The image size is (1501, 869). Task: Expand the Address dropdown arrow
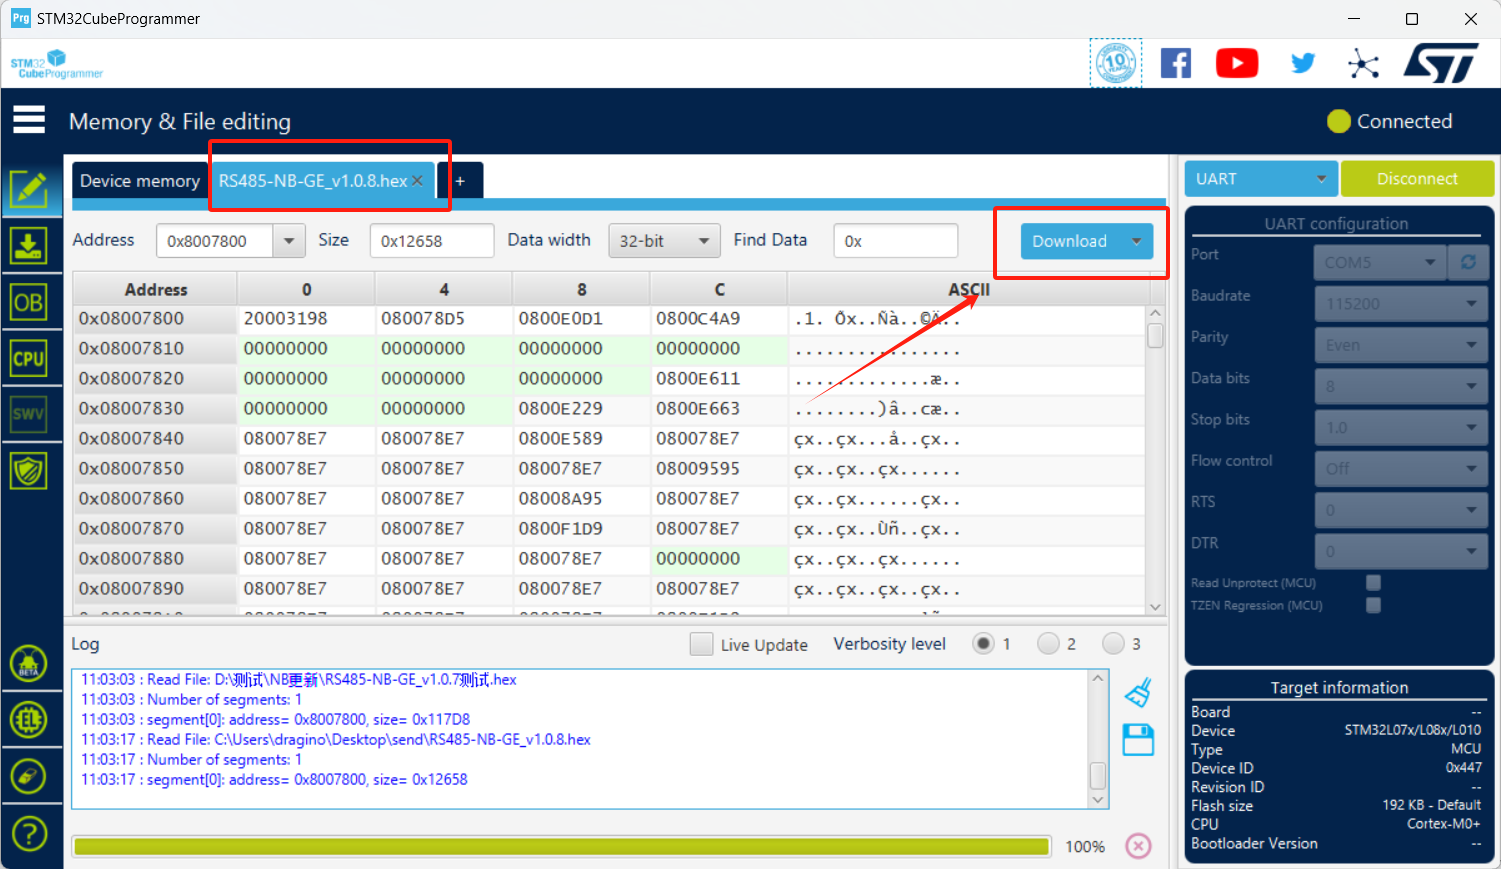click(289, 241)
